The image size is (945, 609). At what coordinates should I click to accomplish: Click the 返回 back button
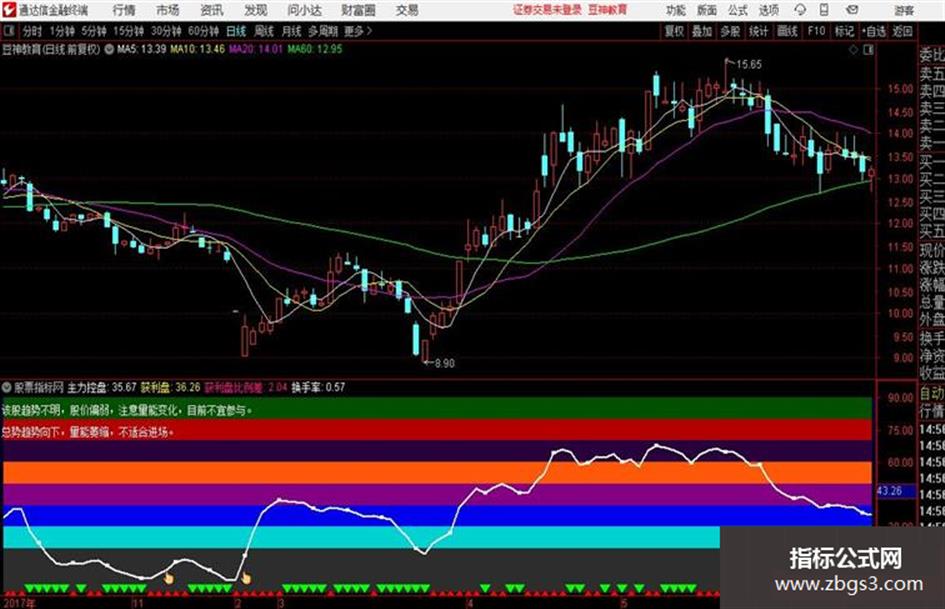pyautogui.click(x=903, y=31)
